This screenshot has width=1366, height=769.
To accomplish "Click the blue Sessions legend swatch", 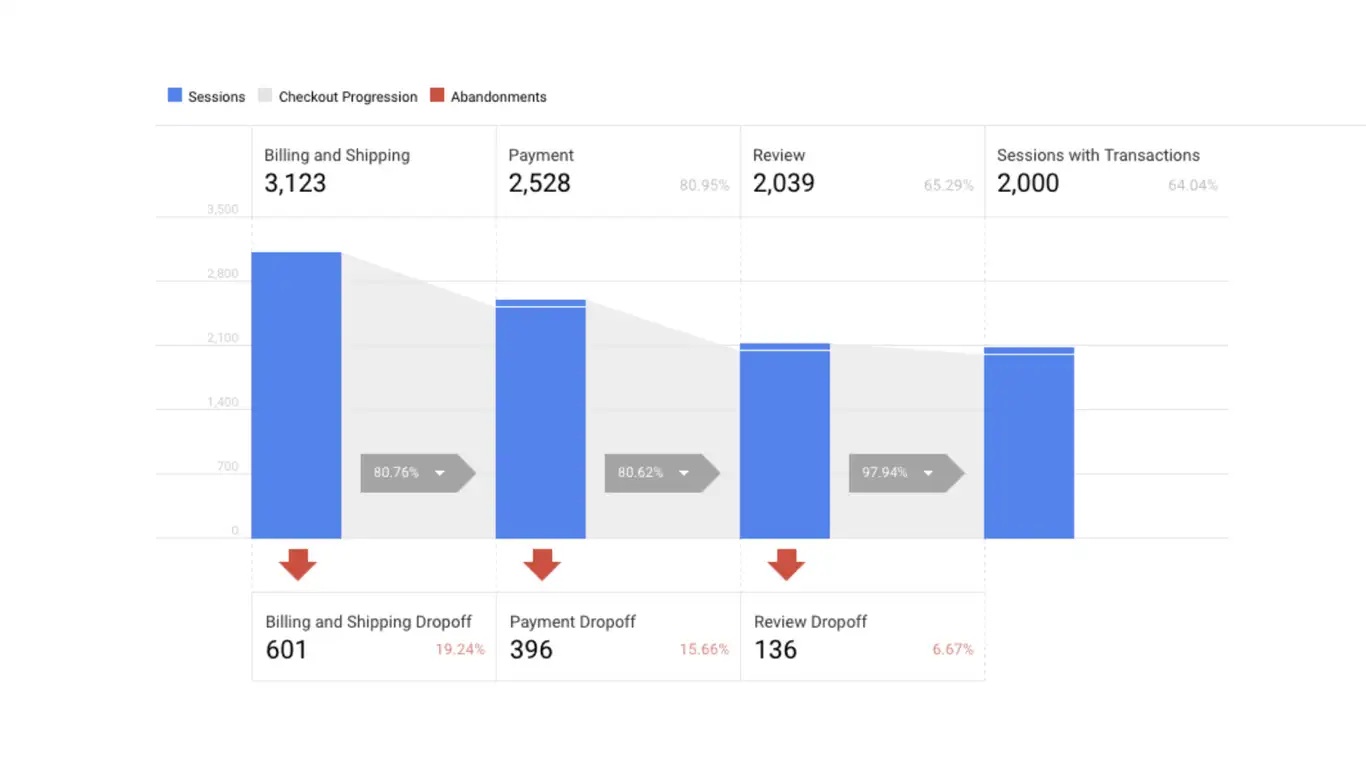I will click(175, 96).
